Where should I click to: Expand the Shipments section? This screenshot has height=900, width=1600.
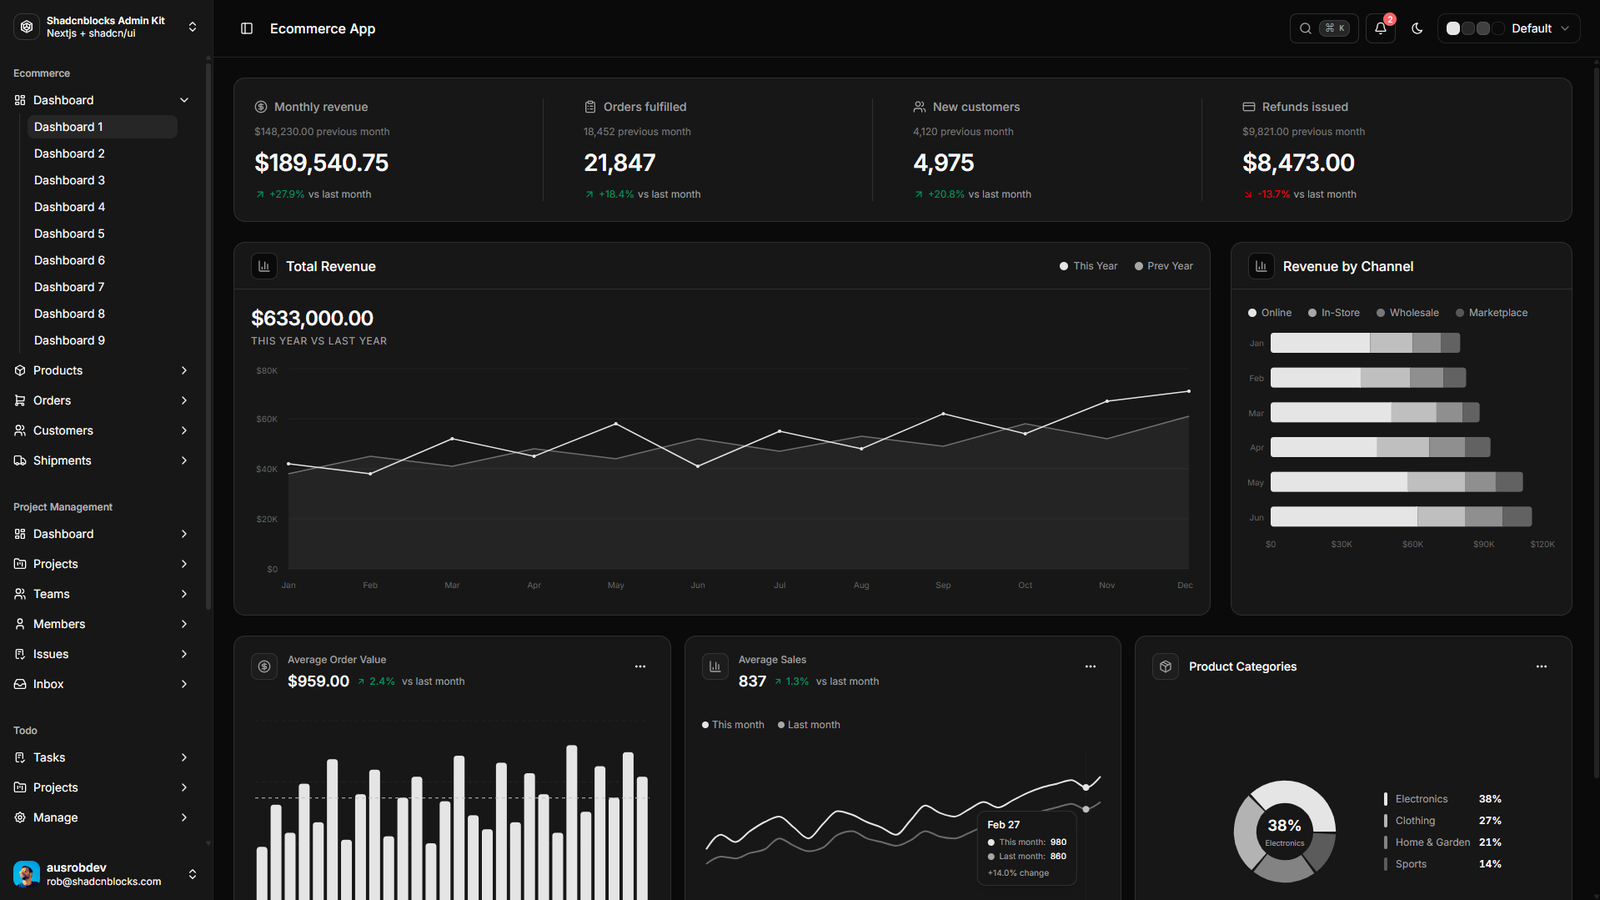pyautogui.click(x=184, y=460)
